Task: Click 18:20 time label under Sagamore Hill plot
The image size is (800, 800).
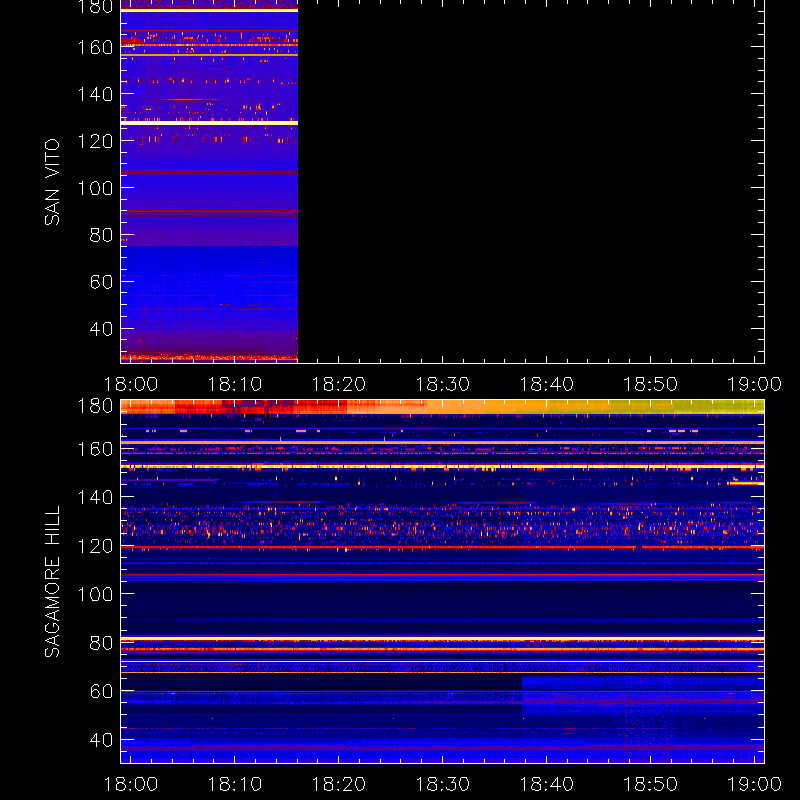Action: coord(339,784)
